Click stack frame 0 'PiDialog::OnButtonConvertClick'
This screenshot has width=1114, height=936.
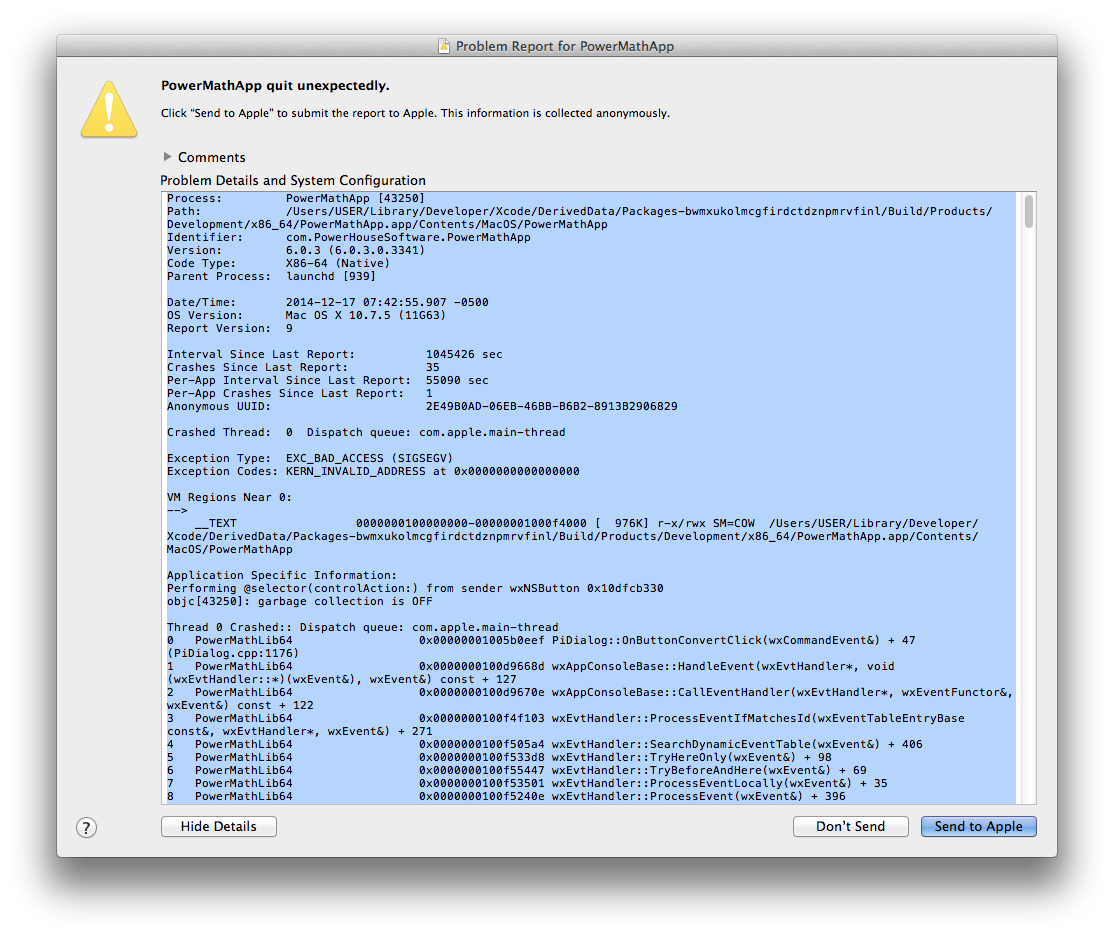point(541,640)
